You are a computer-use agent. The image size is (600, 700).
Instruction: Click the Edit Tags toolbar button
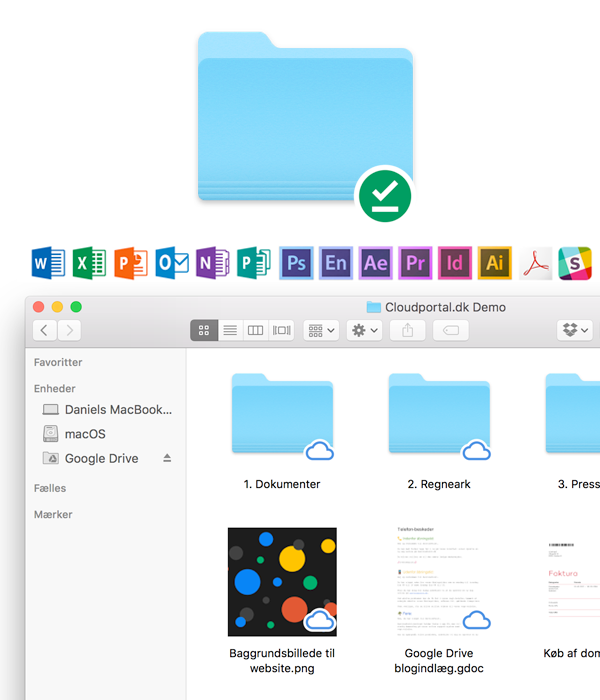[x=451, y=330]
